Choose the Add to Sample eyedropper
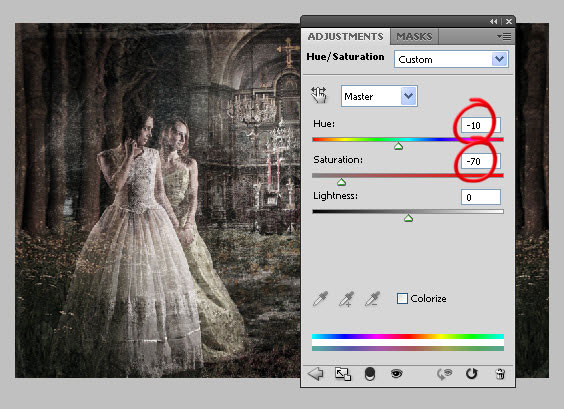This screenshot has height=409, width=564. coord(346,299)
